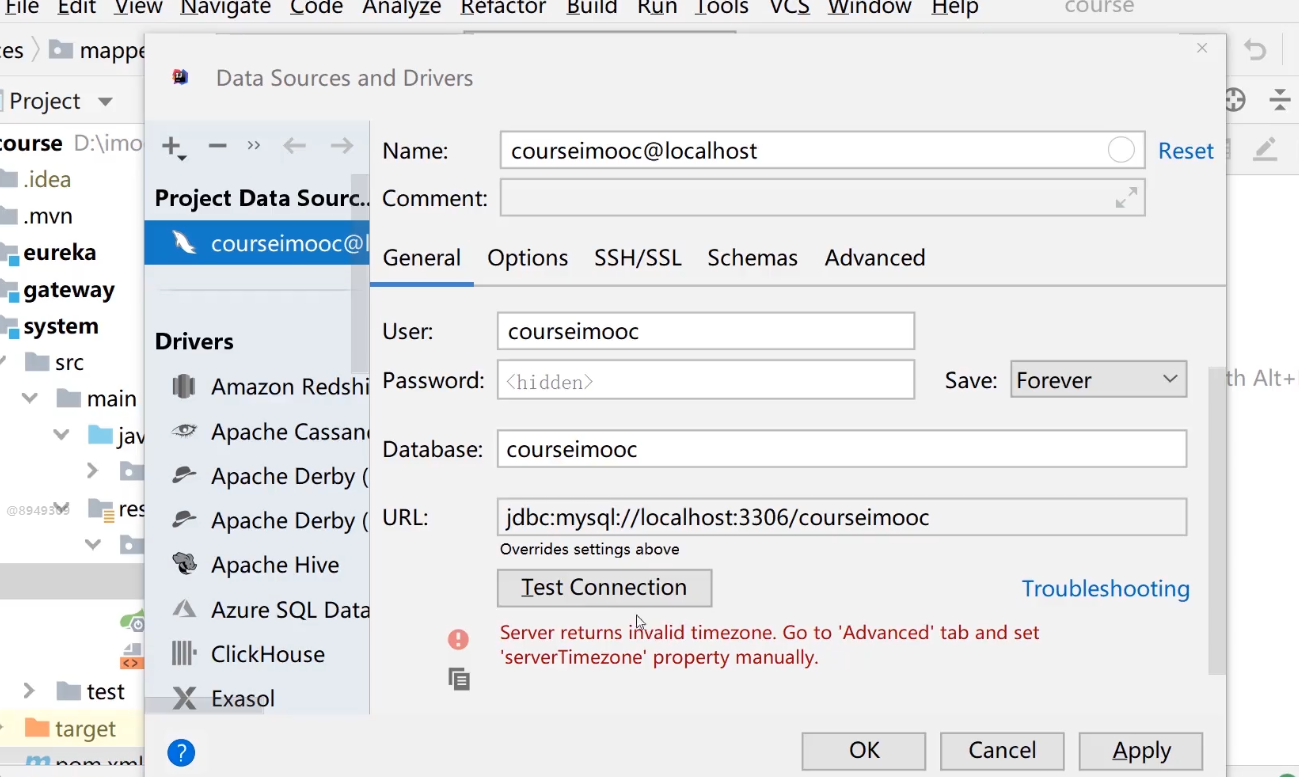Image resolution: width=1299 pixels, height=777 pixels.
Task: Click the red error warning icon
Action: click(458, 639)
